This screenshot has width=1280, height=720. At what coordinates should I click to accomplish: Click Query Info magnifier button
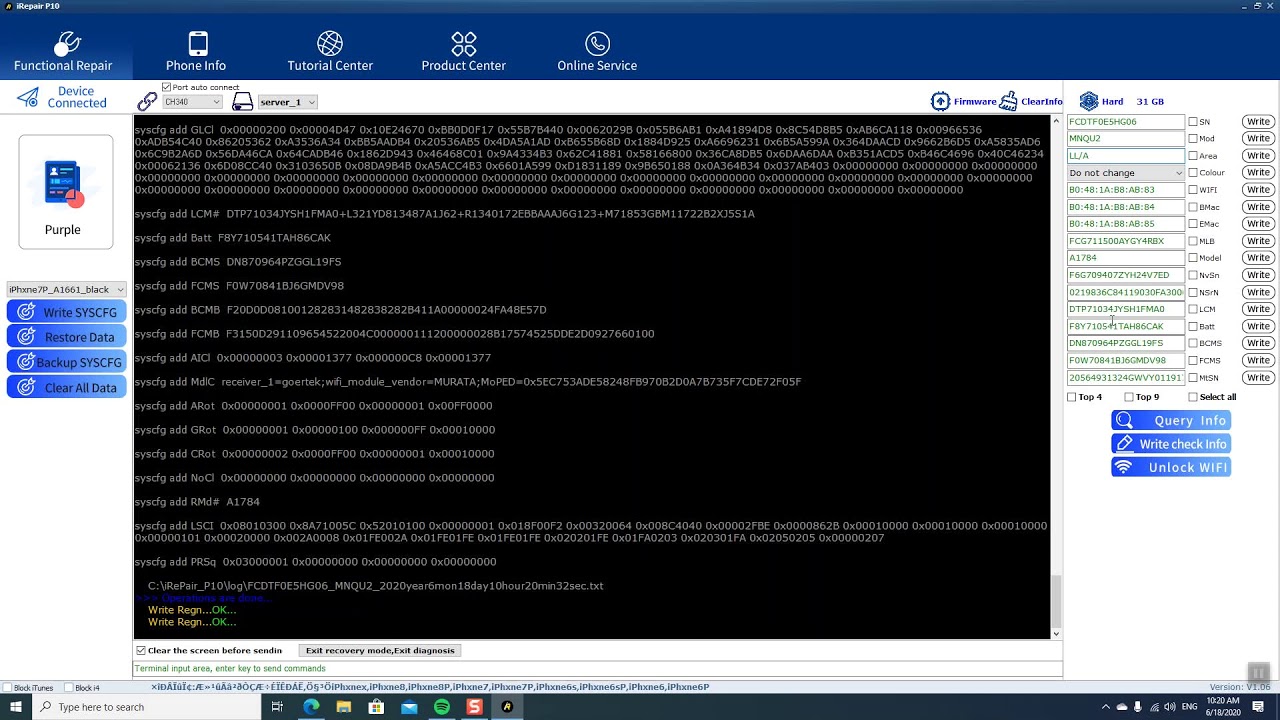(1171, 421)
